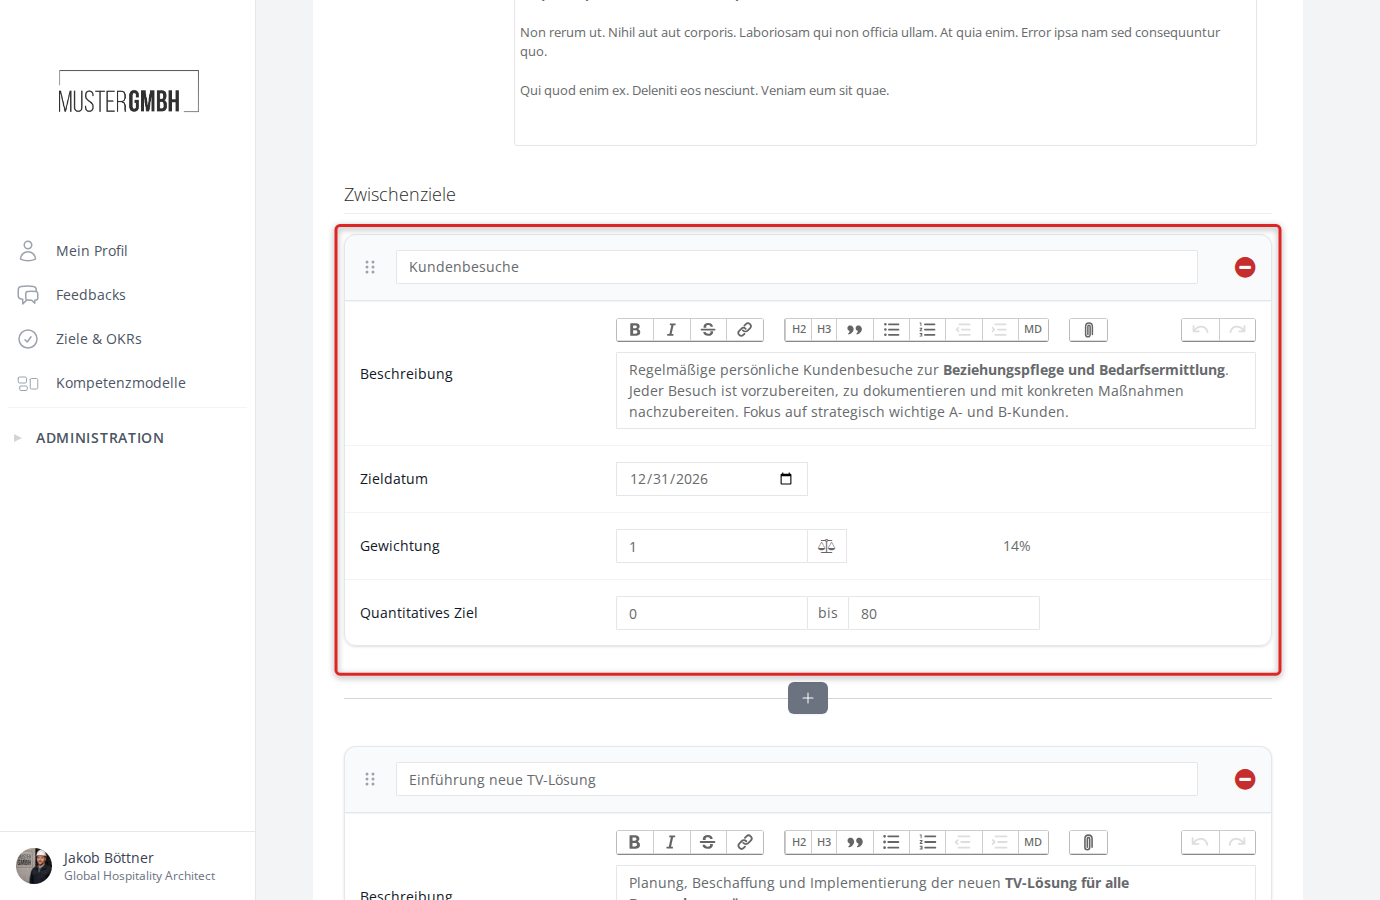Screen dimensions: 1380x900
Task: Apply H2 heading in Kundenbesuche description toolbar
Action: click(799, 330)
